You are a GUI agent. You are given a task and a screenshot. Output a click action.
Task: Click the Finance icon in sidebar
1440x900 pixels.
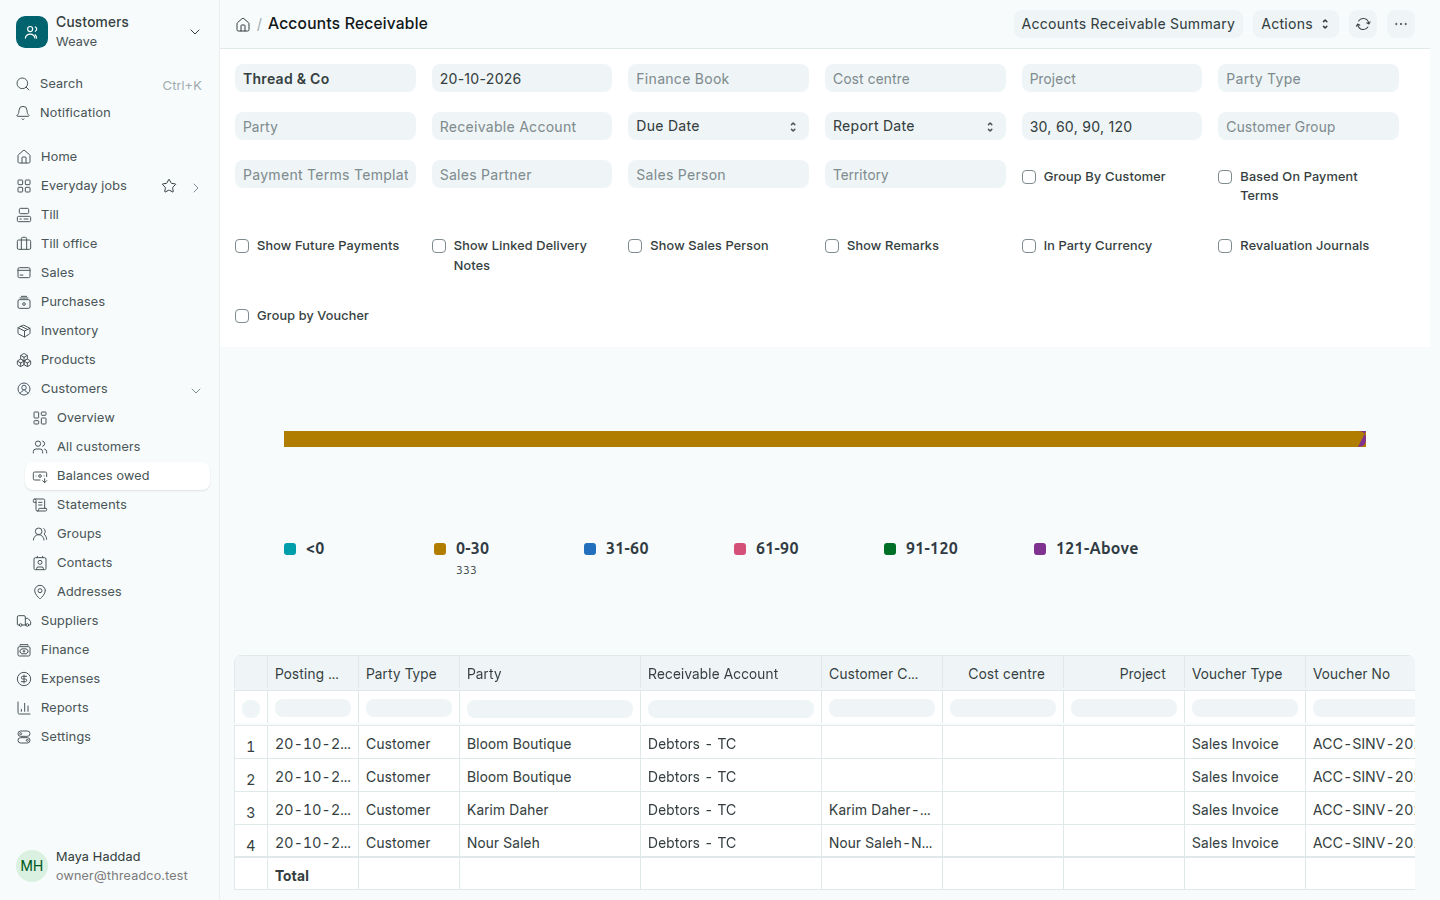coord(24,650)
